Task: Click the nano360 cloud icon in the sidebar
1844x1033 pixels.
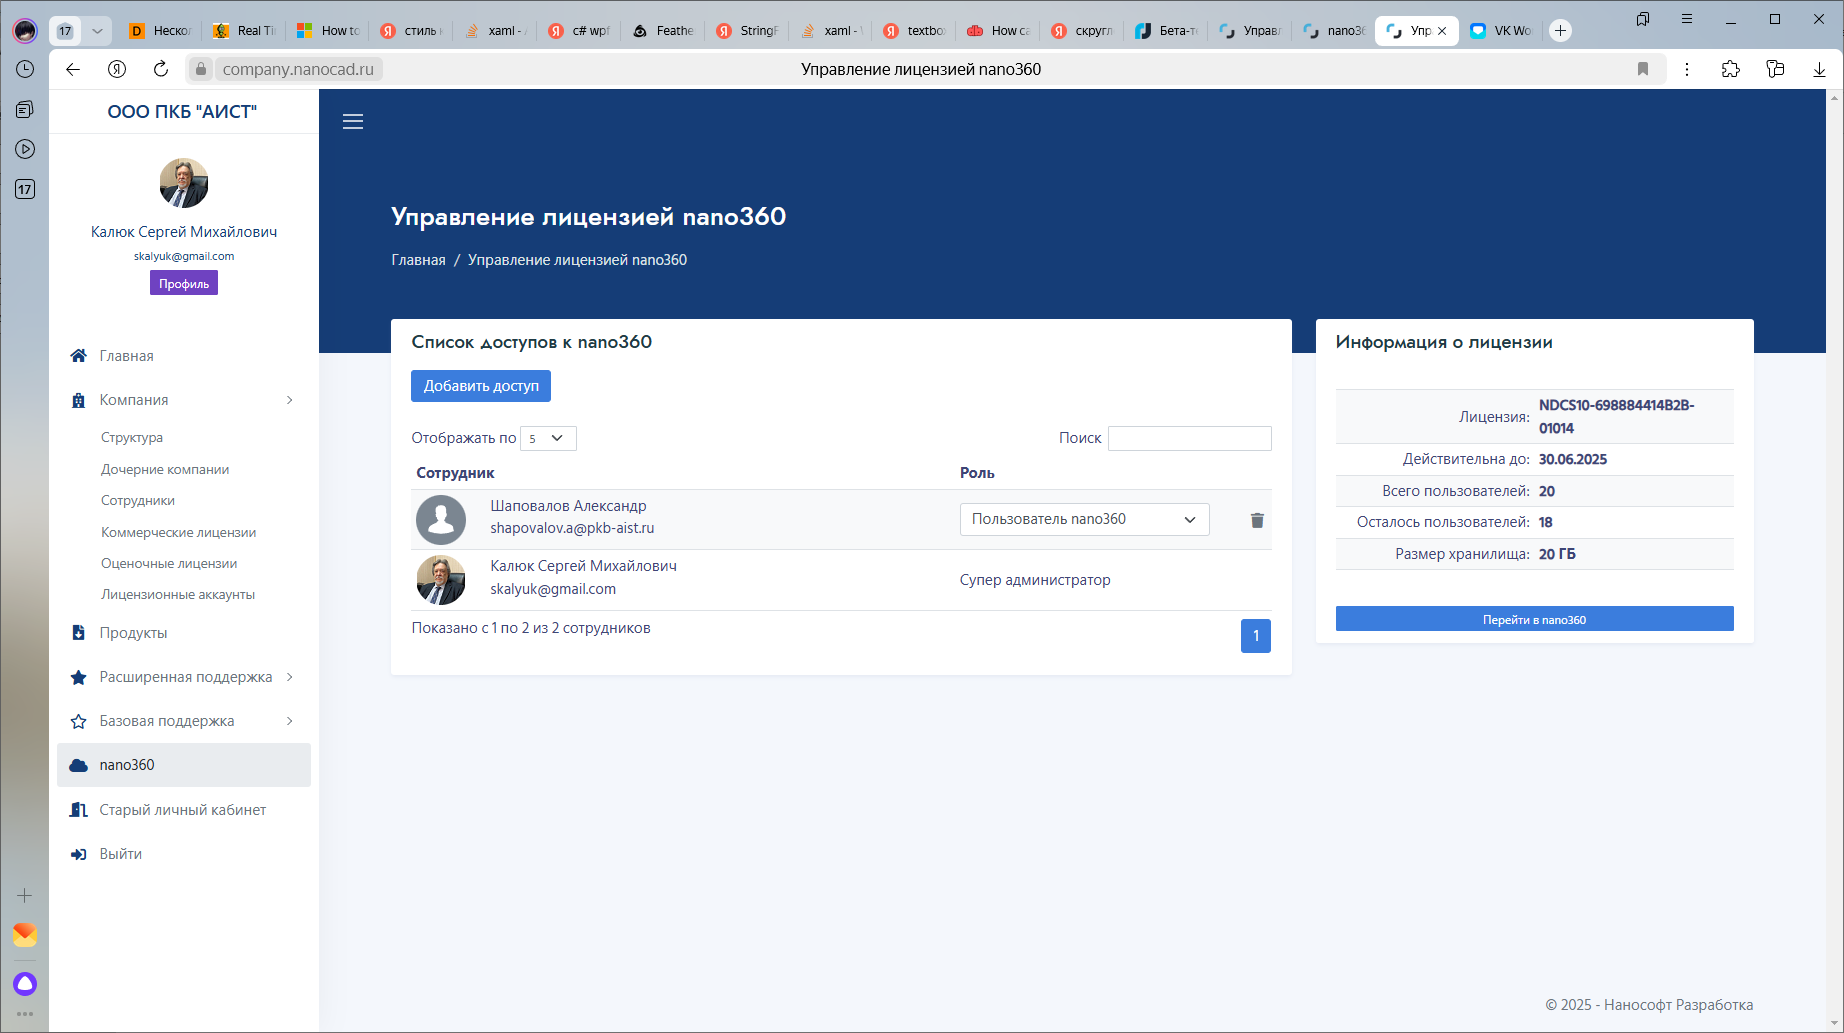Action: point(79,765)
